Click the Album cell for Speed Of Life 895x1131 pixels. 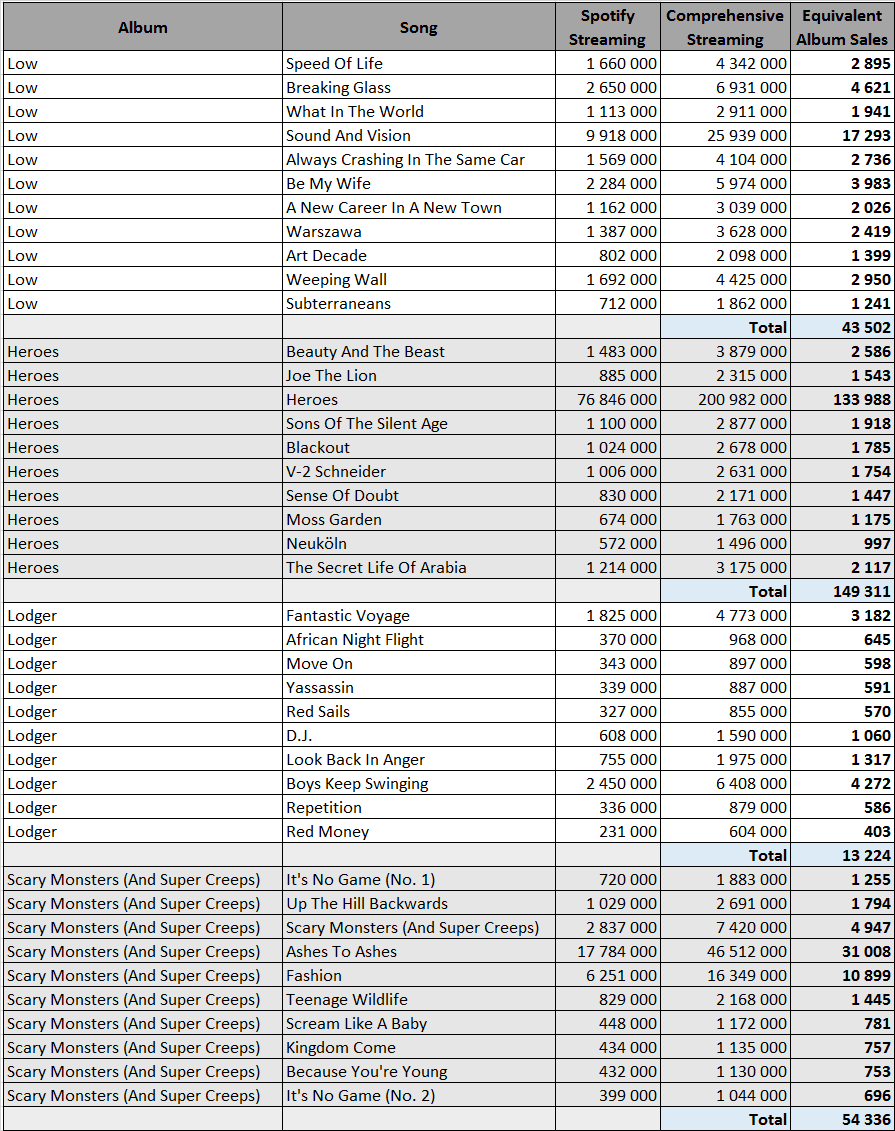(143, 63)
